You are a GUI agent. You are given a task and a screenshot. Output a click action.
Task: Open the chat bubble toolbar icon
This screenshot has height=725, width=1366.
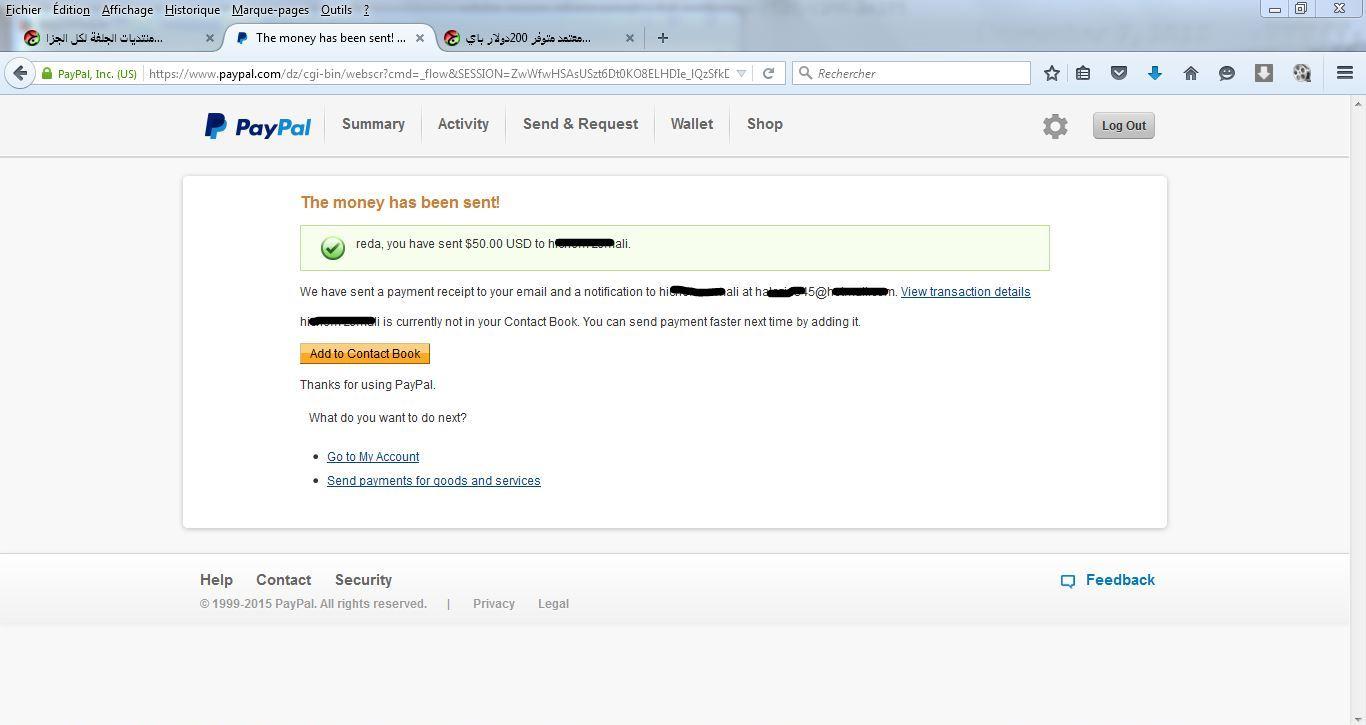pyautogui.click(x=1227, y=73)
